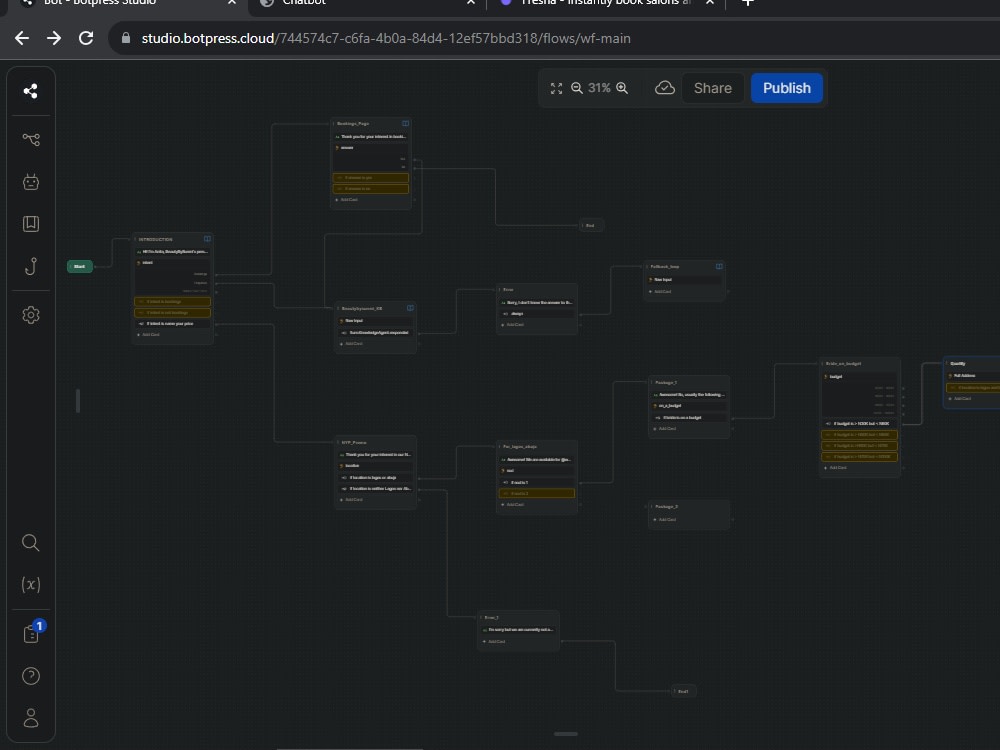Click Add Card in INTRODUCTION node
This screenshot has width=1000, height=750.
coord(148,335)
